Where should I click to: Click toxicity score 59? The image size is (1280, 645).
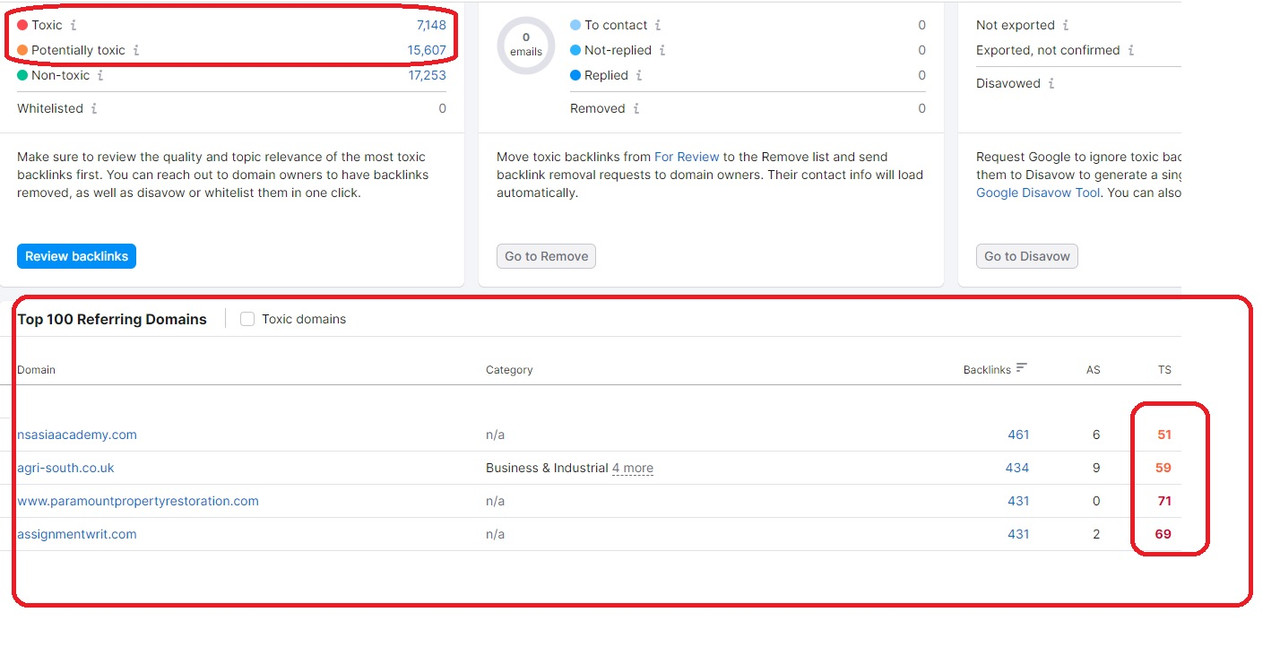pos(1163,468)
